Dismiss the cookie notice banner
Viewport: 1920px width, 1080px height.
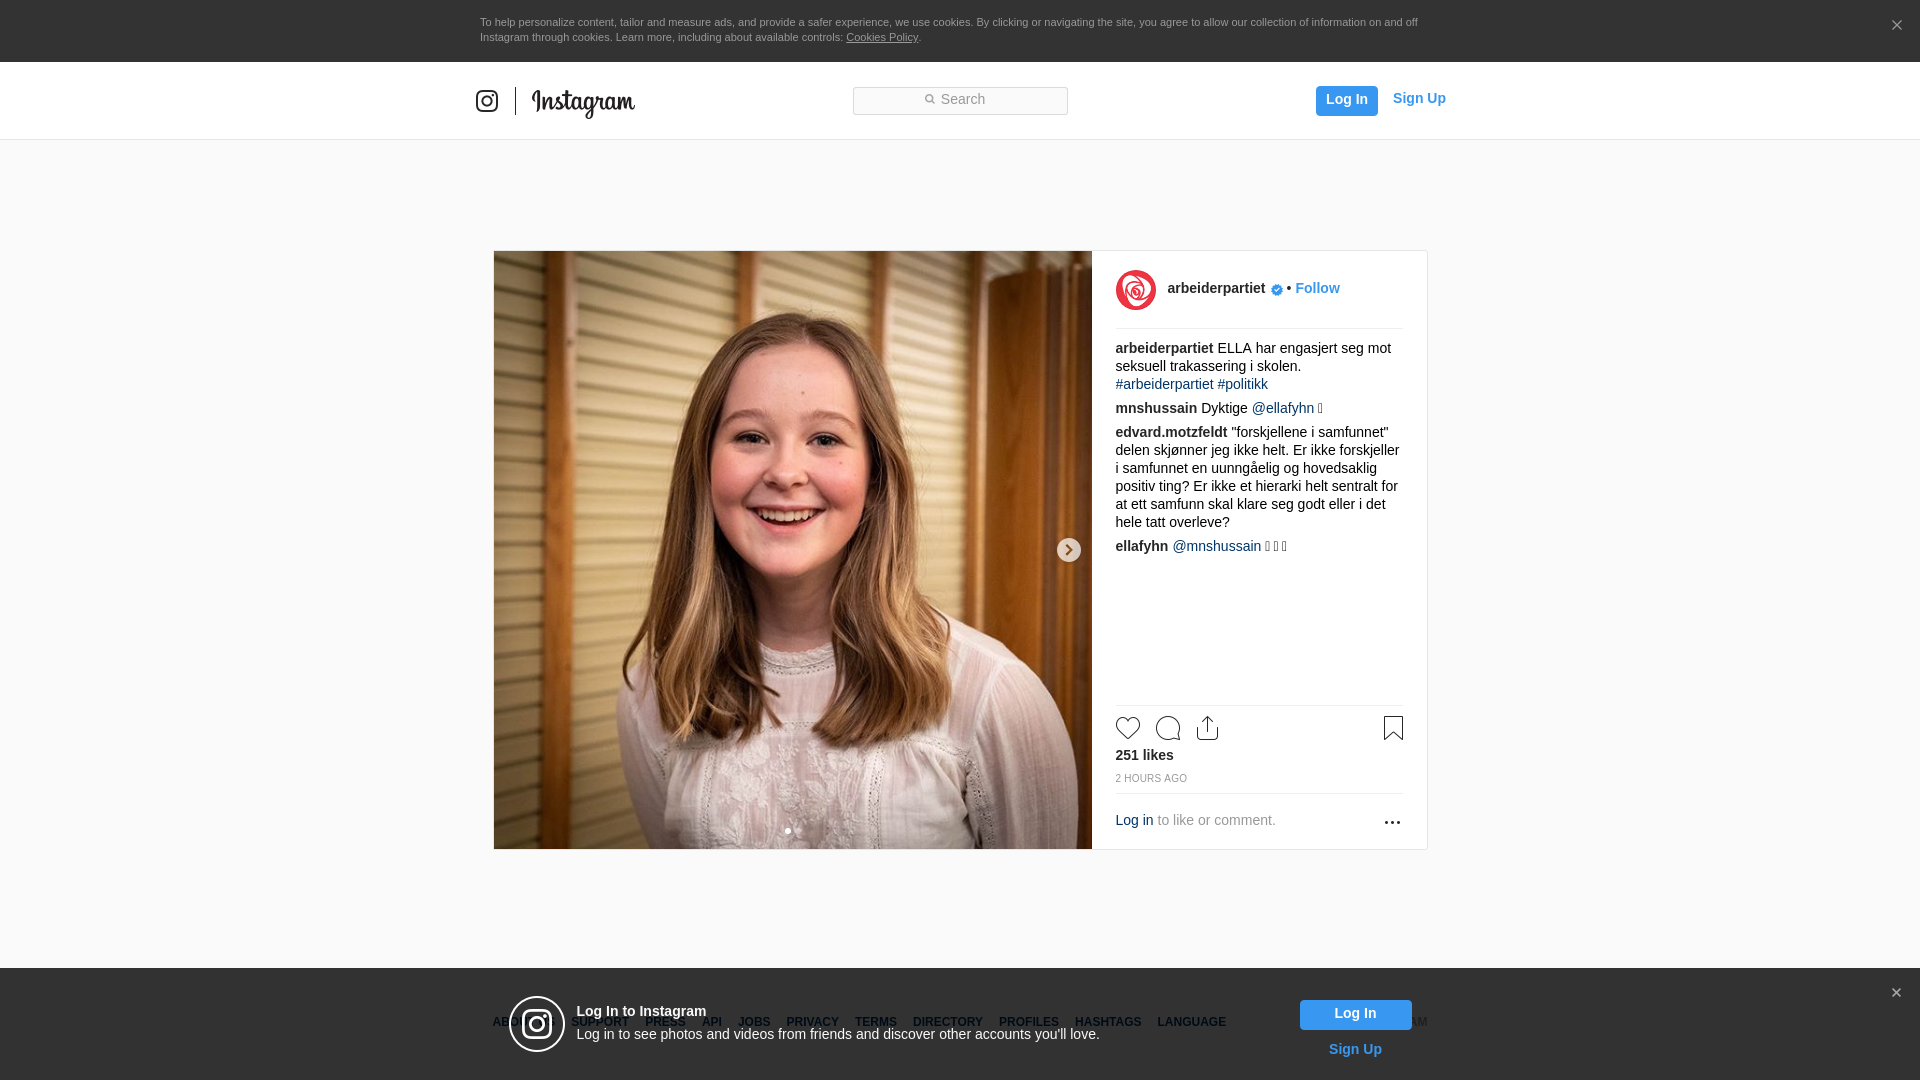point(1896,25)
